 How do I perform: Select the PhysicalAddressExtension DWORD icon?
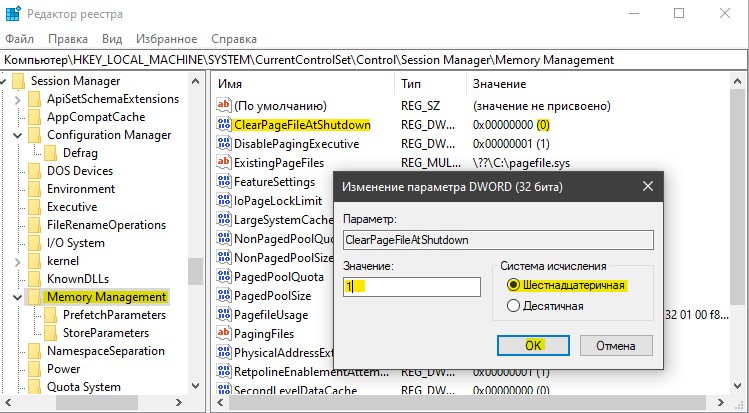pyautogui.click(x=224, y=353)
